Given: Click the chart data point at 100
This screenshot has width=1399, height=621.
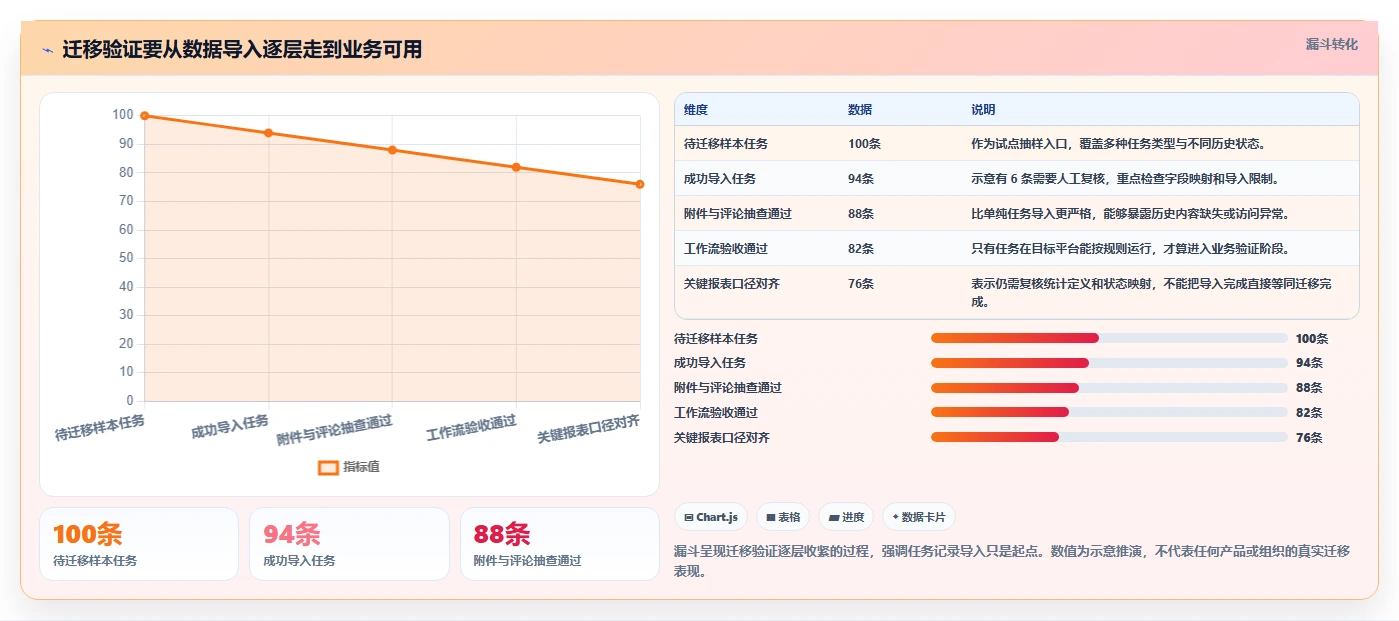Looking at the screenshot, I should pyautogui.click(x=145, y=116).
